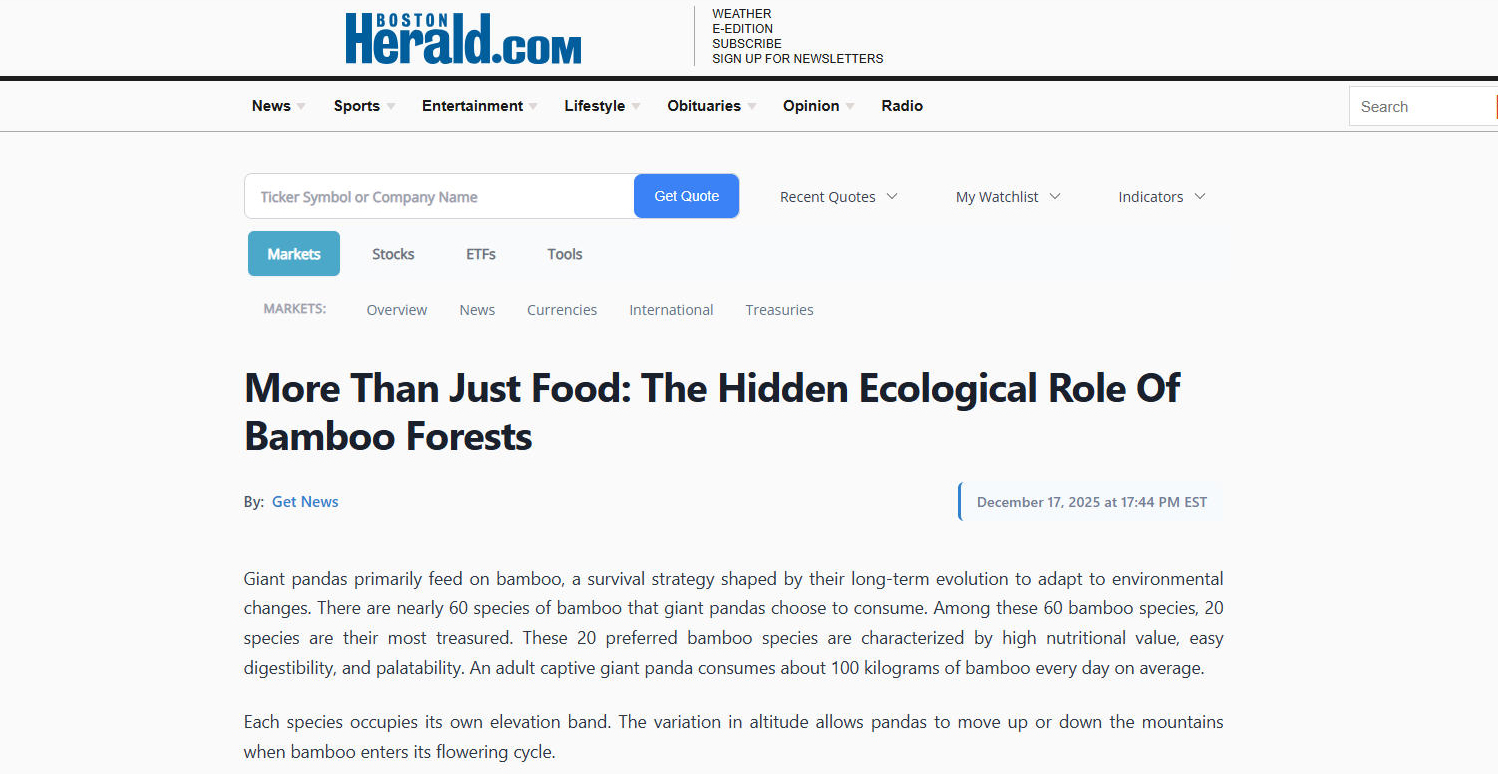Switch to the ETFs tab
The image size is (1498, 774).
[x=481, y=254]
